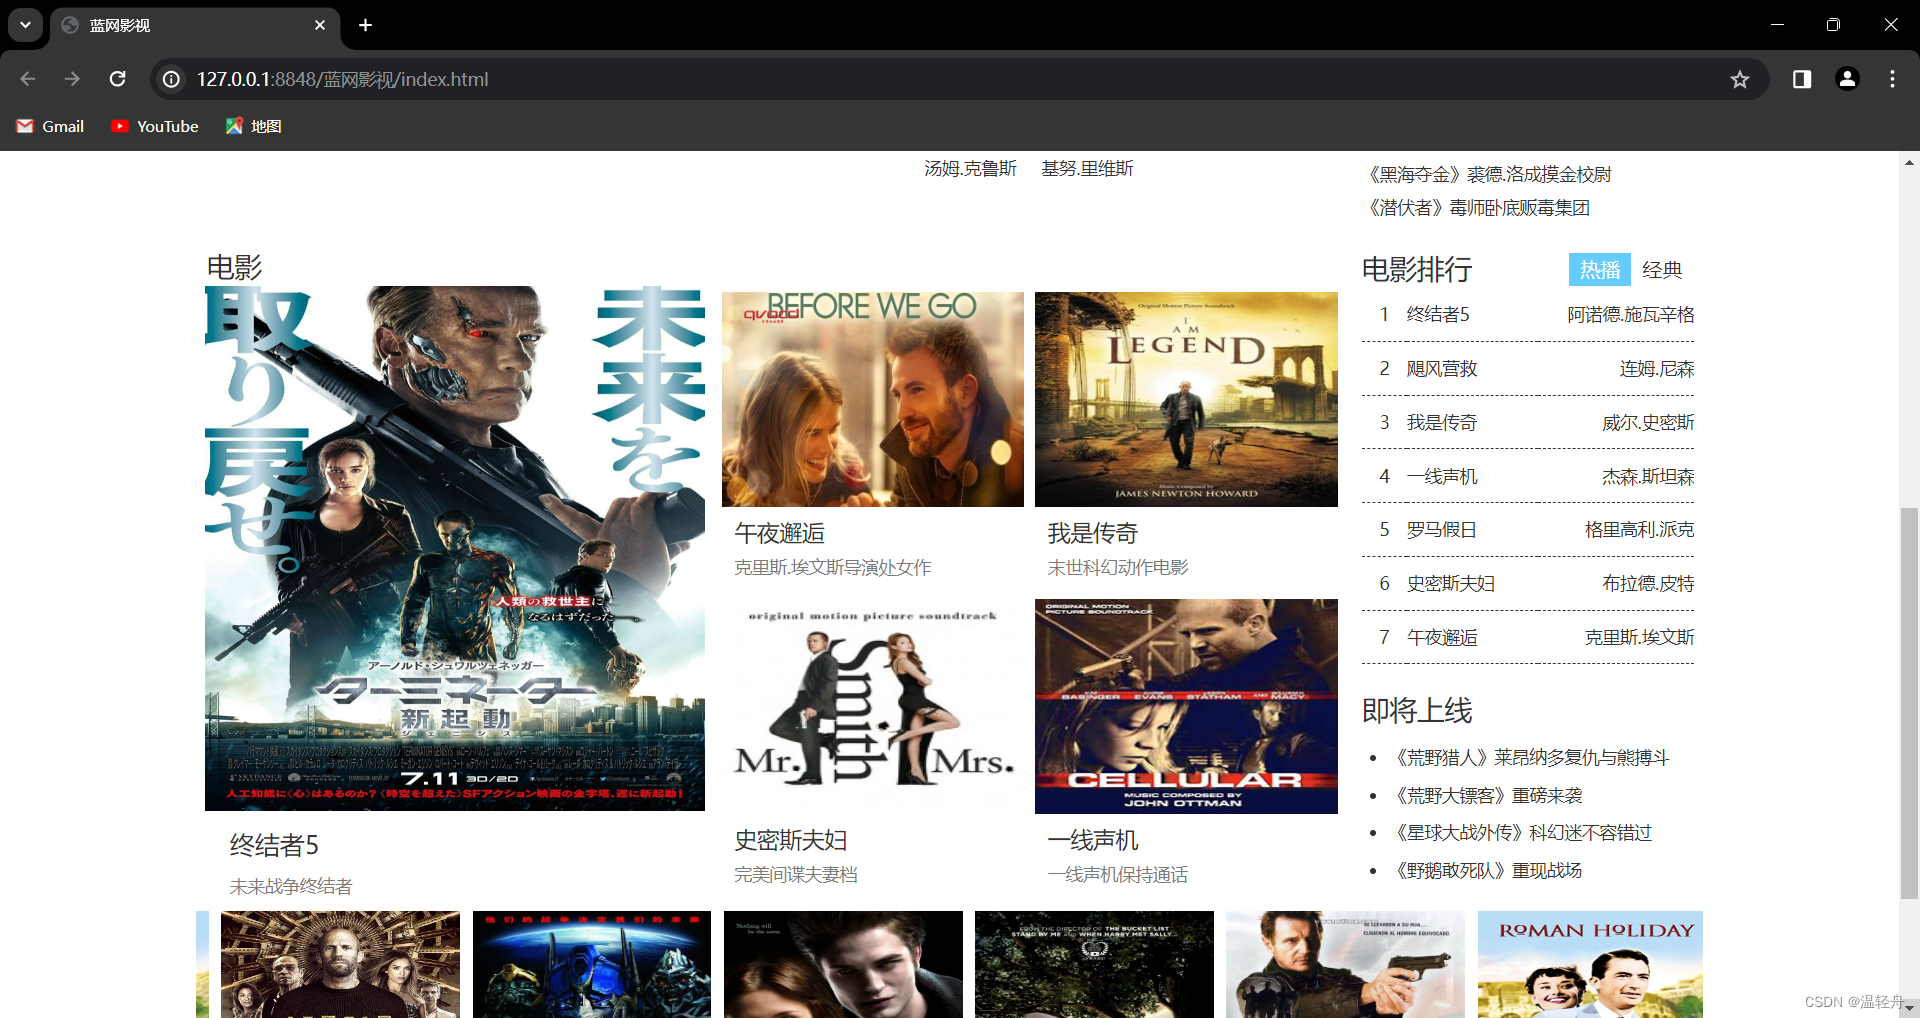Screen dimensions: 1920x1018
Task: Click the browser back arrow
Action: coord(28,79)
